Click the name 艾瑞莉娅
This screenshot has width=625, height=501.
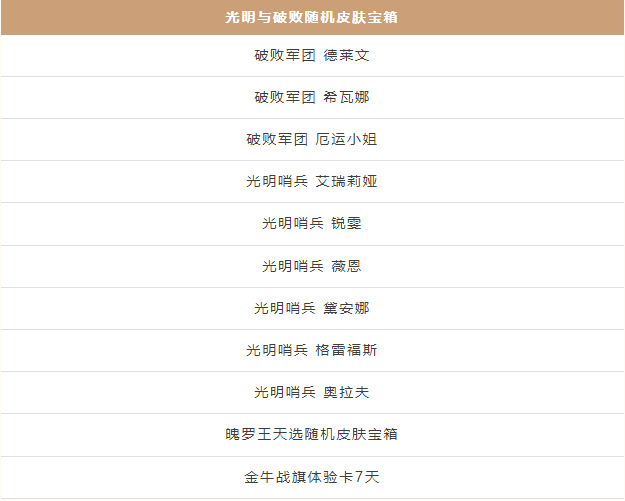click(x=346, y=181)
